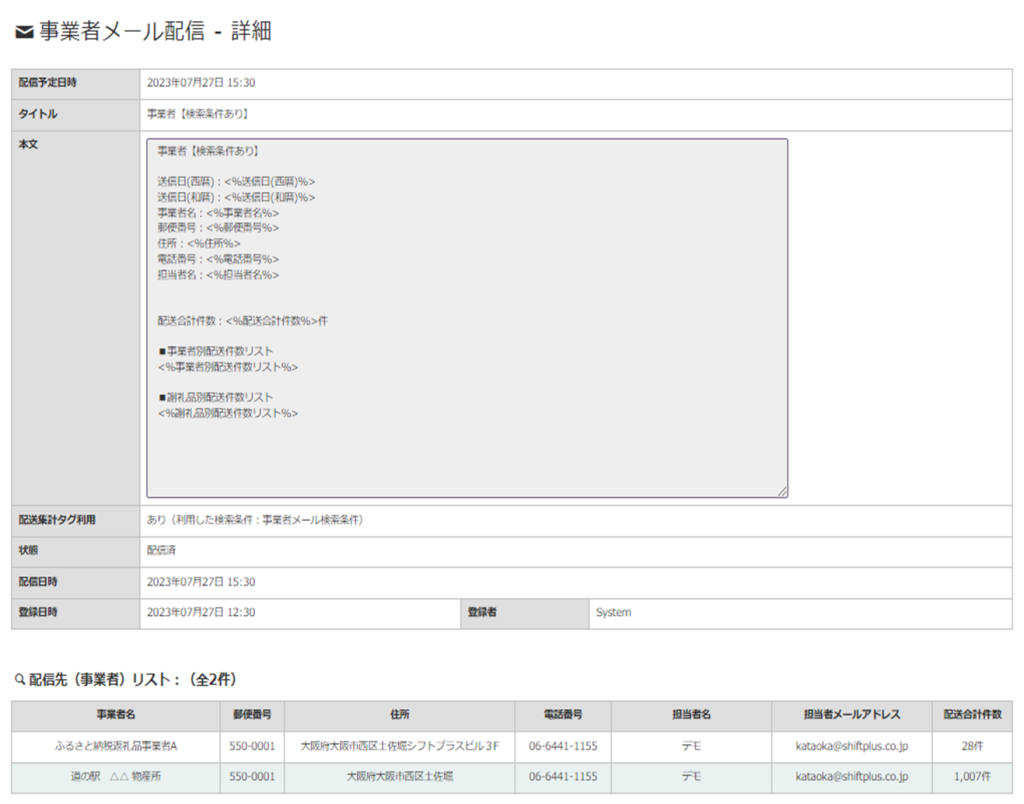Click the email address in ふるさと納税返礼品事業者A row
This screenshot has height=804, width=1024.
851,746
